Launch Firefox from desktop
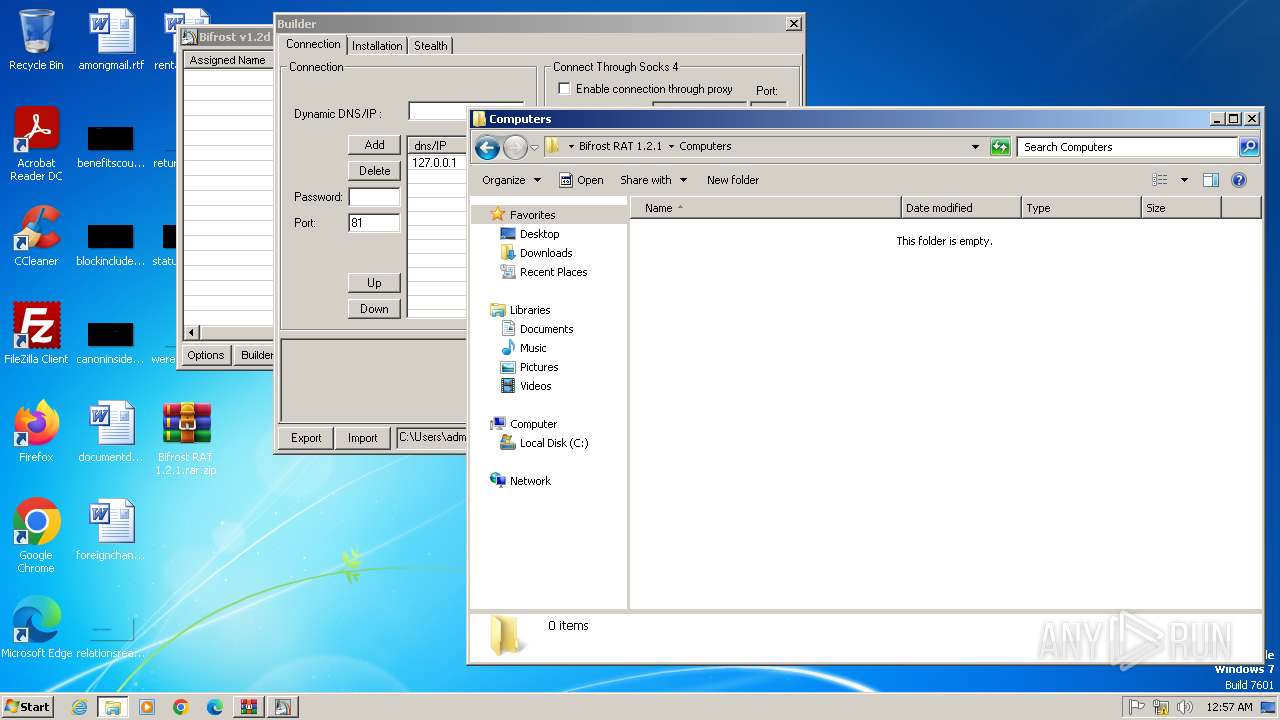 36,431
